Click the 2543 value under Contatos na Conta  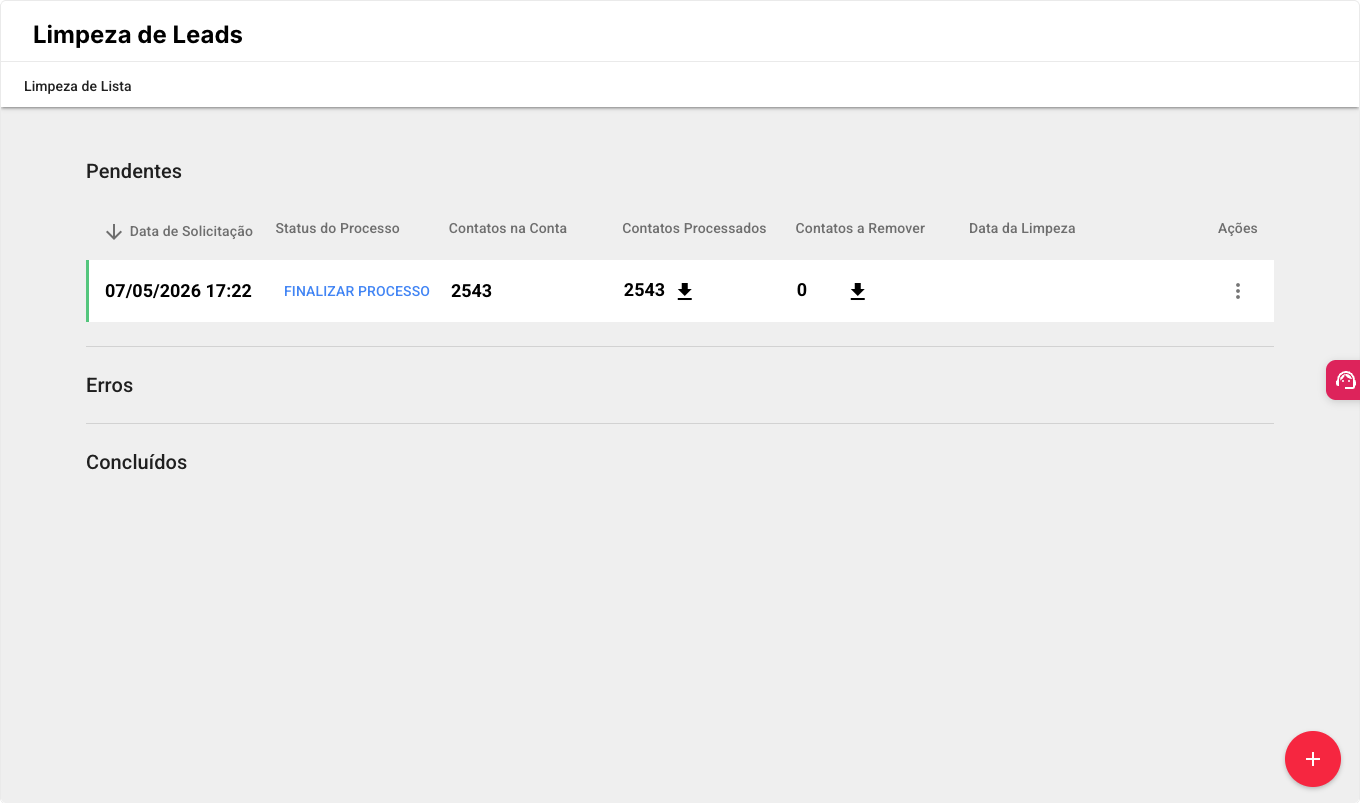(x=471, y=291)
